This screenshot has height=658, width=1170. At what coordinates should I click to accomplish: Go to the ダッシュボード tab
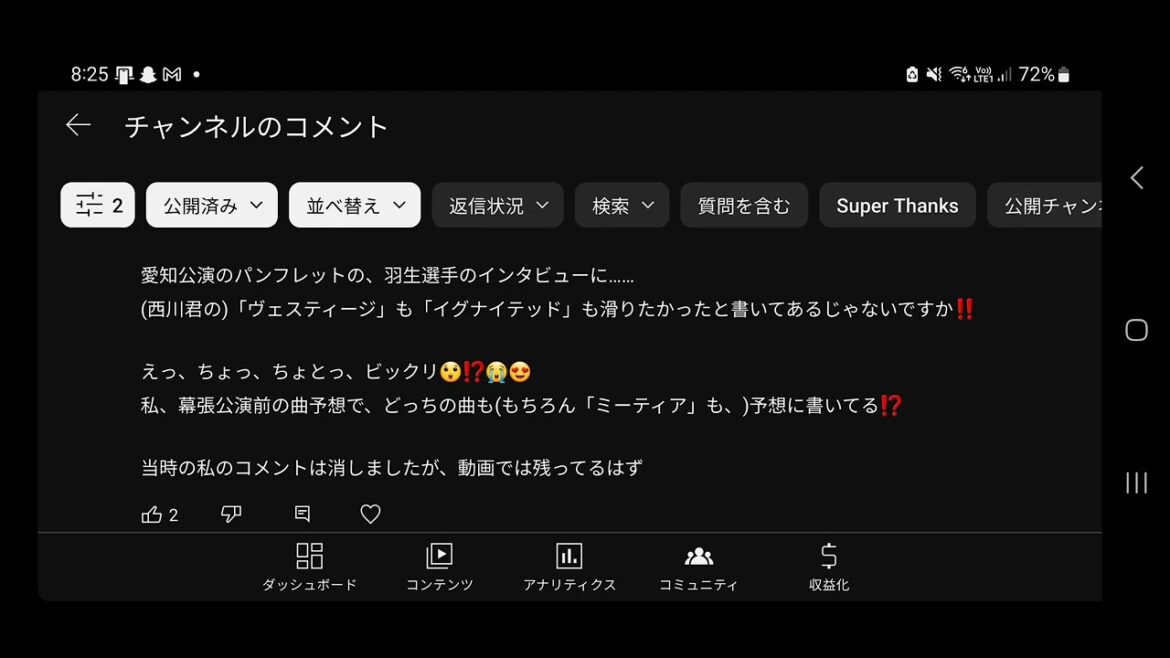(310, 567)
